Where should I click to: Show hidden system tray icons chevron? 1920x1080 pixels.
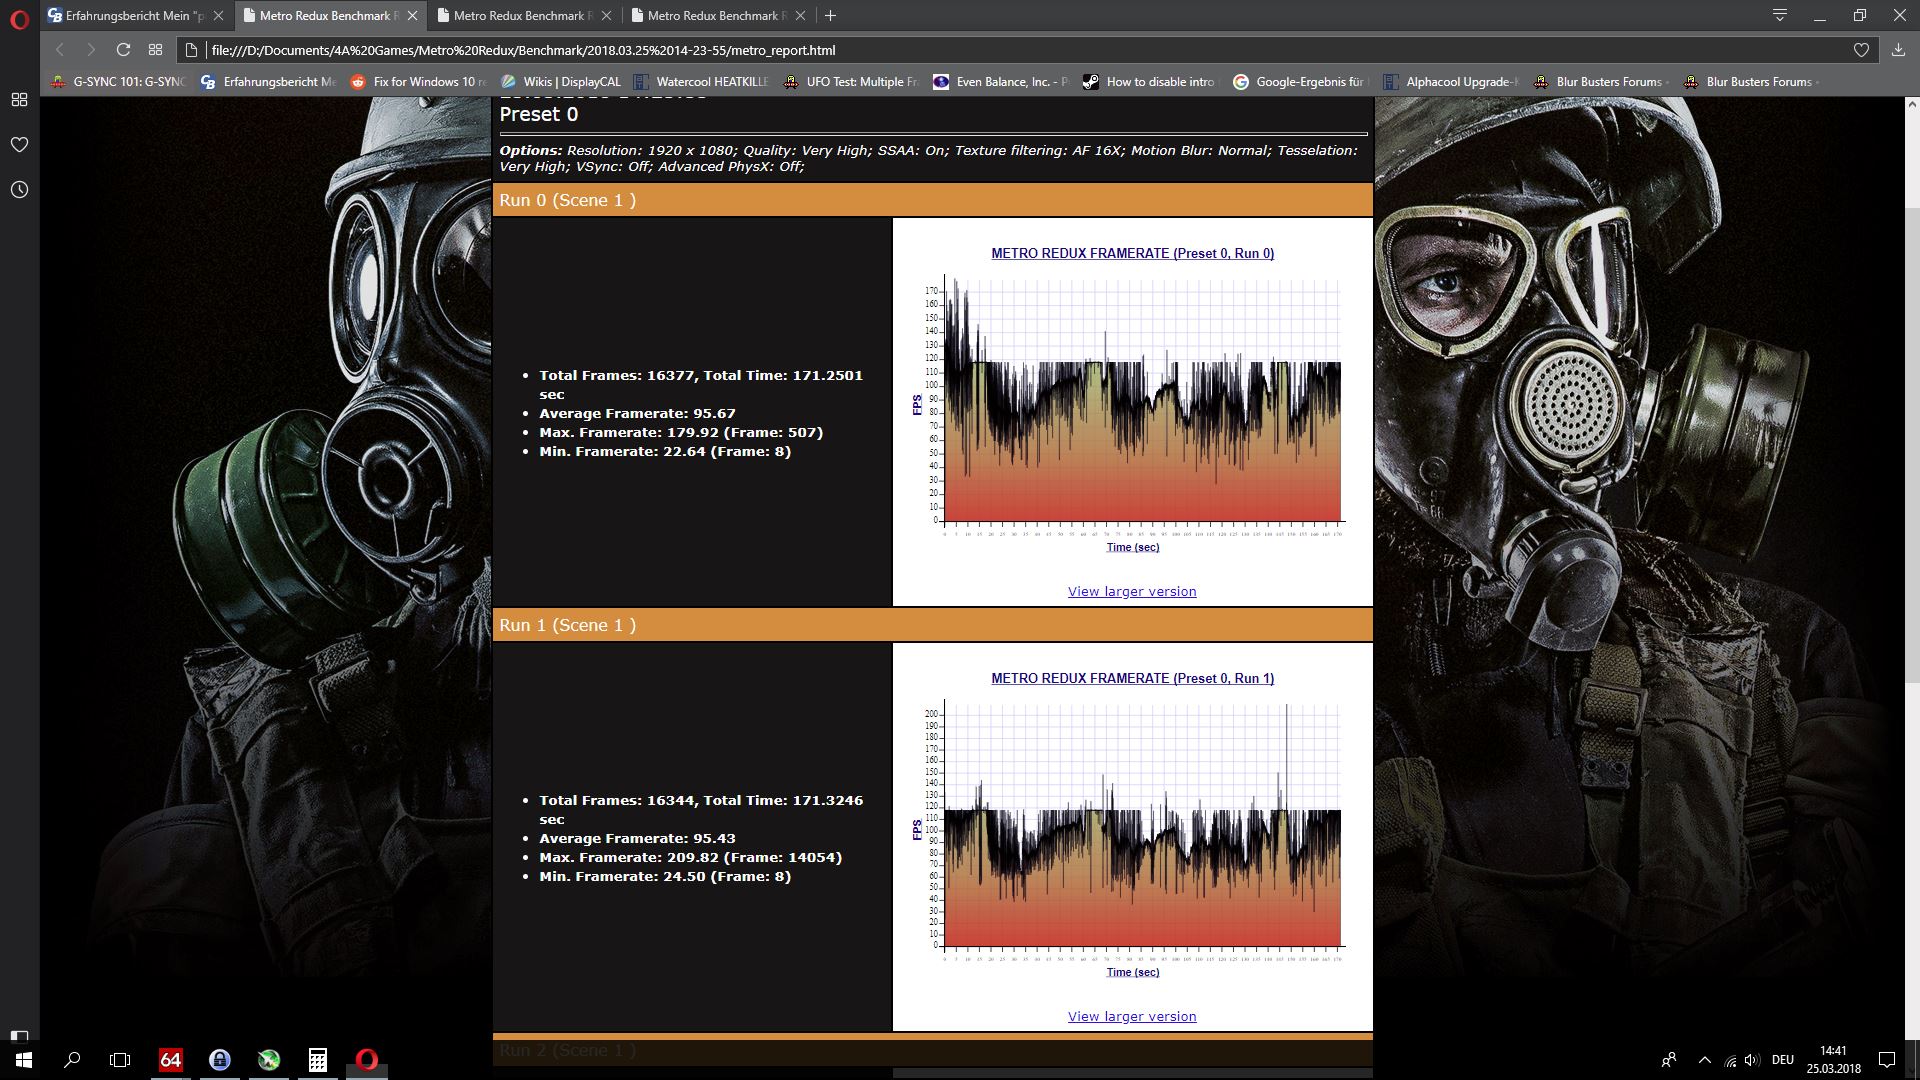1704,1060
